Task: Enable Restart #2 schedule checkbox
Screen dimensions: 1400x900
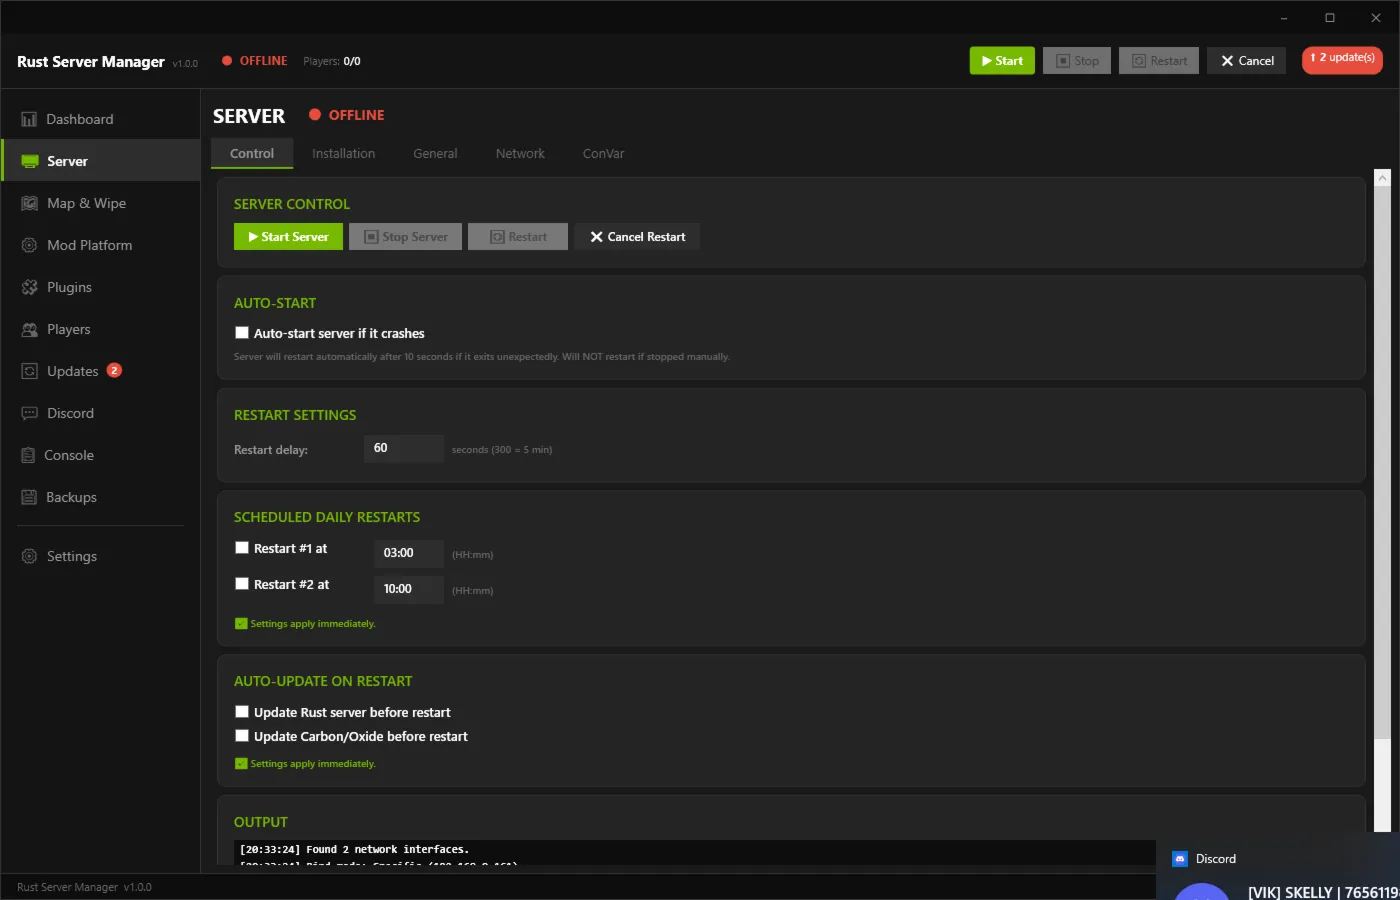Action: (242, 584)
